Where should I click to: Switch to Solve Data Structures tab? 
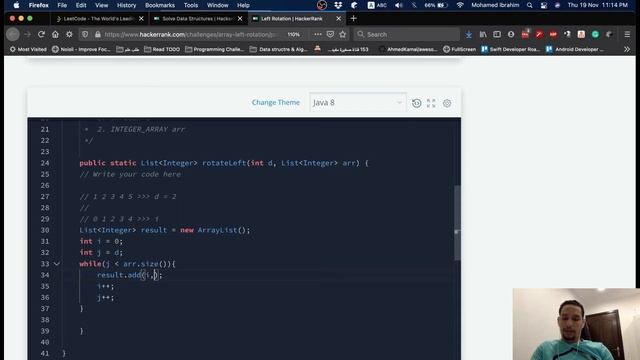pos(198,19)
